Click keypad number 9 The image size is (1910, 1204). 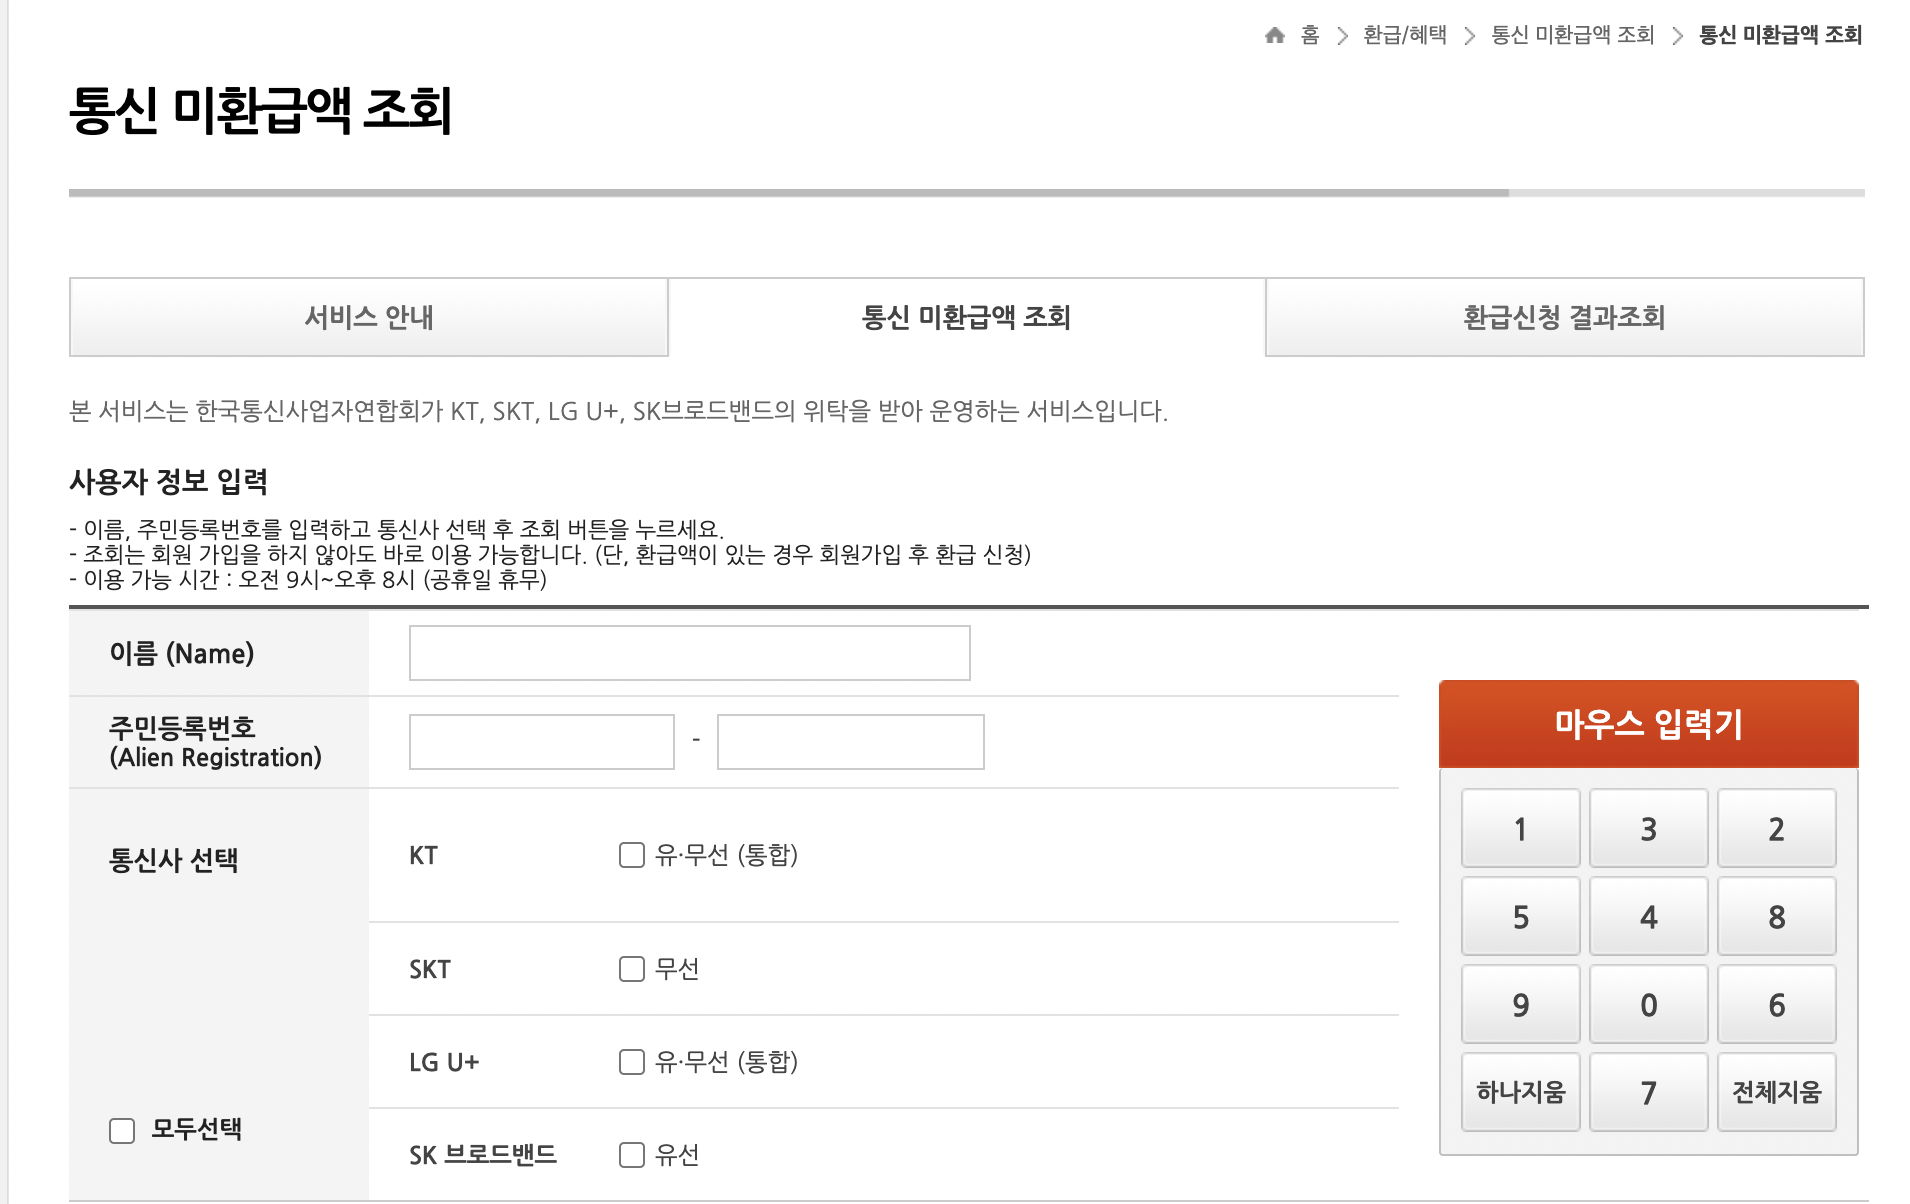1520,1004
